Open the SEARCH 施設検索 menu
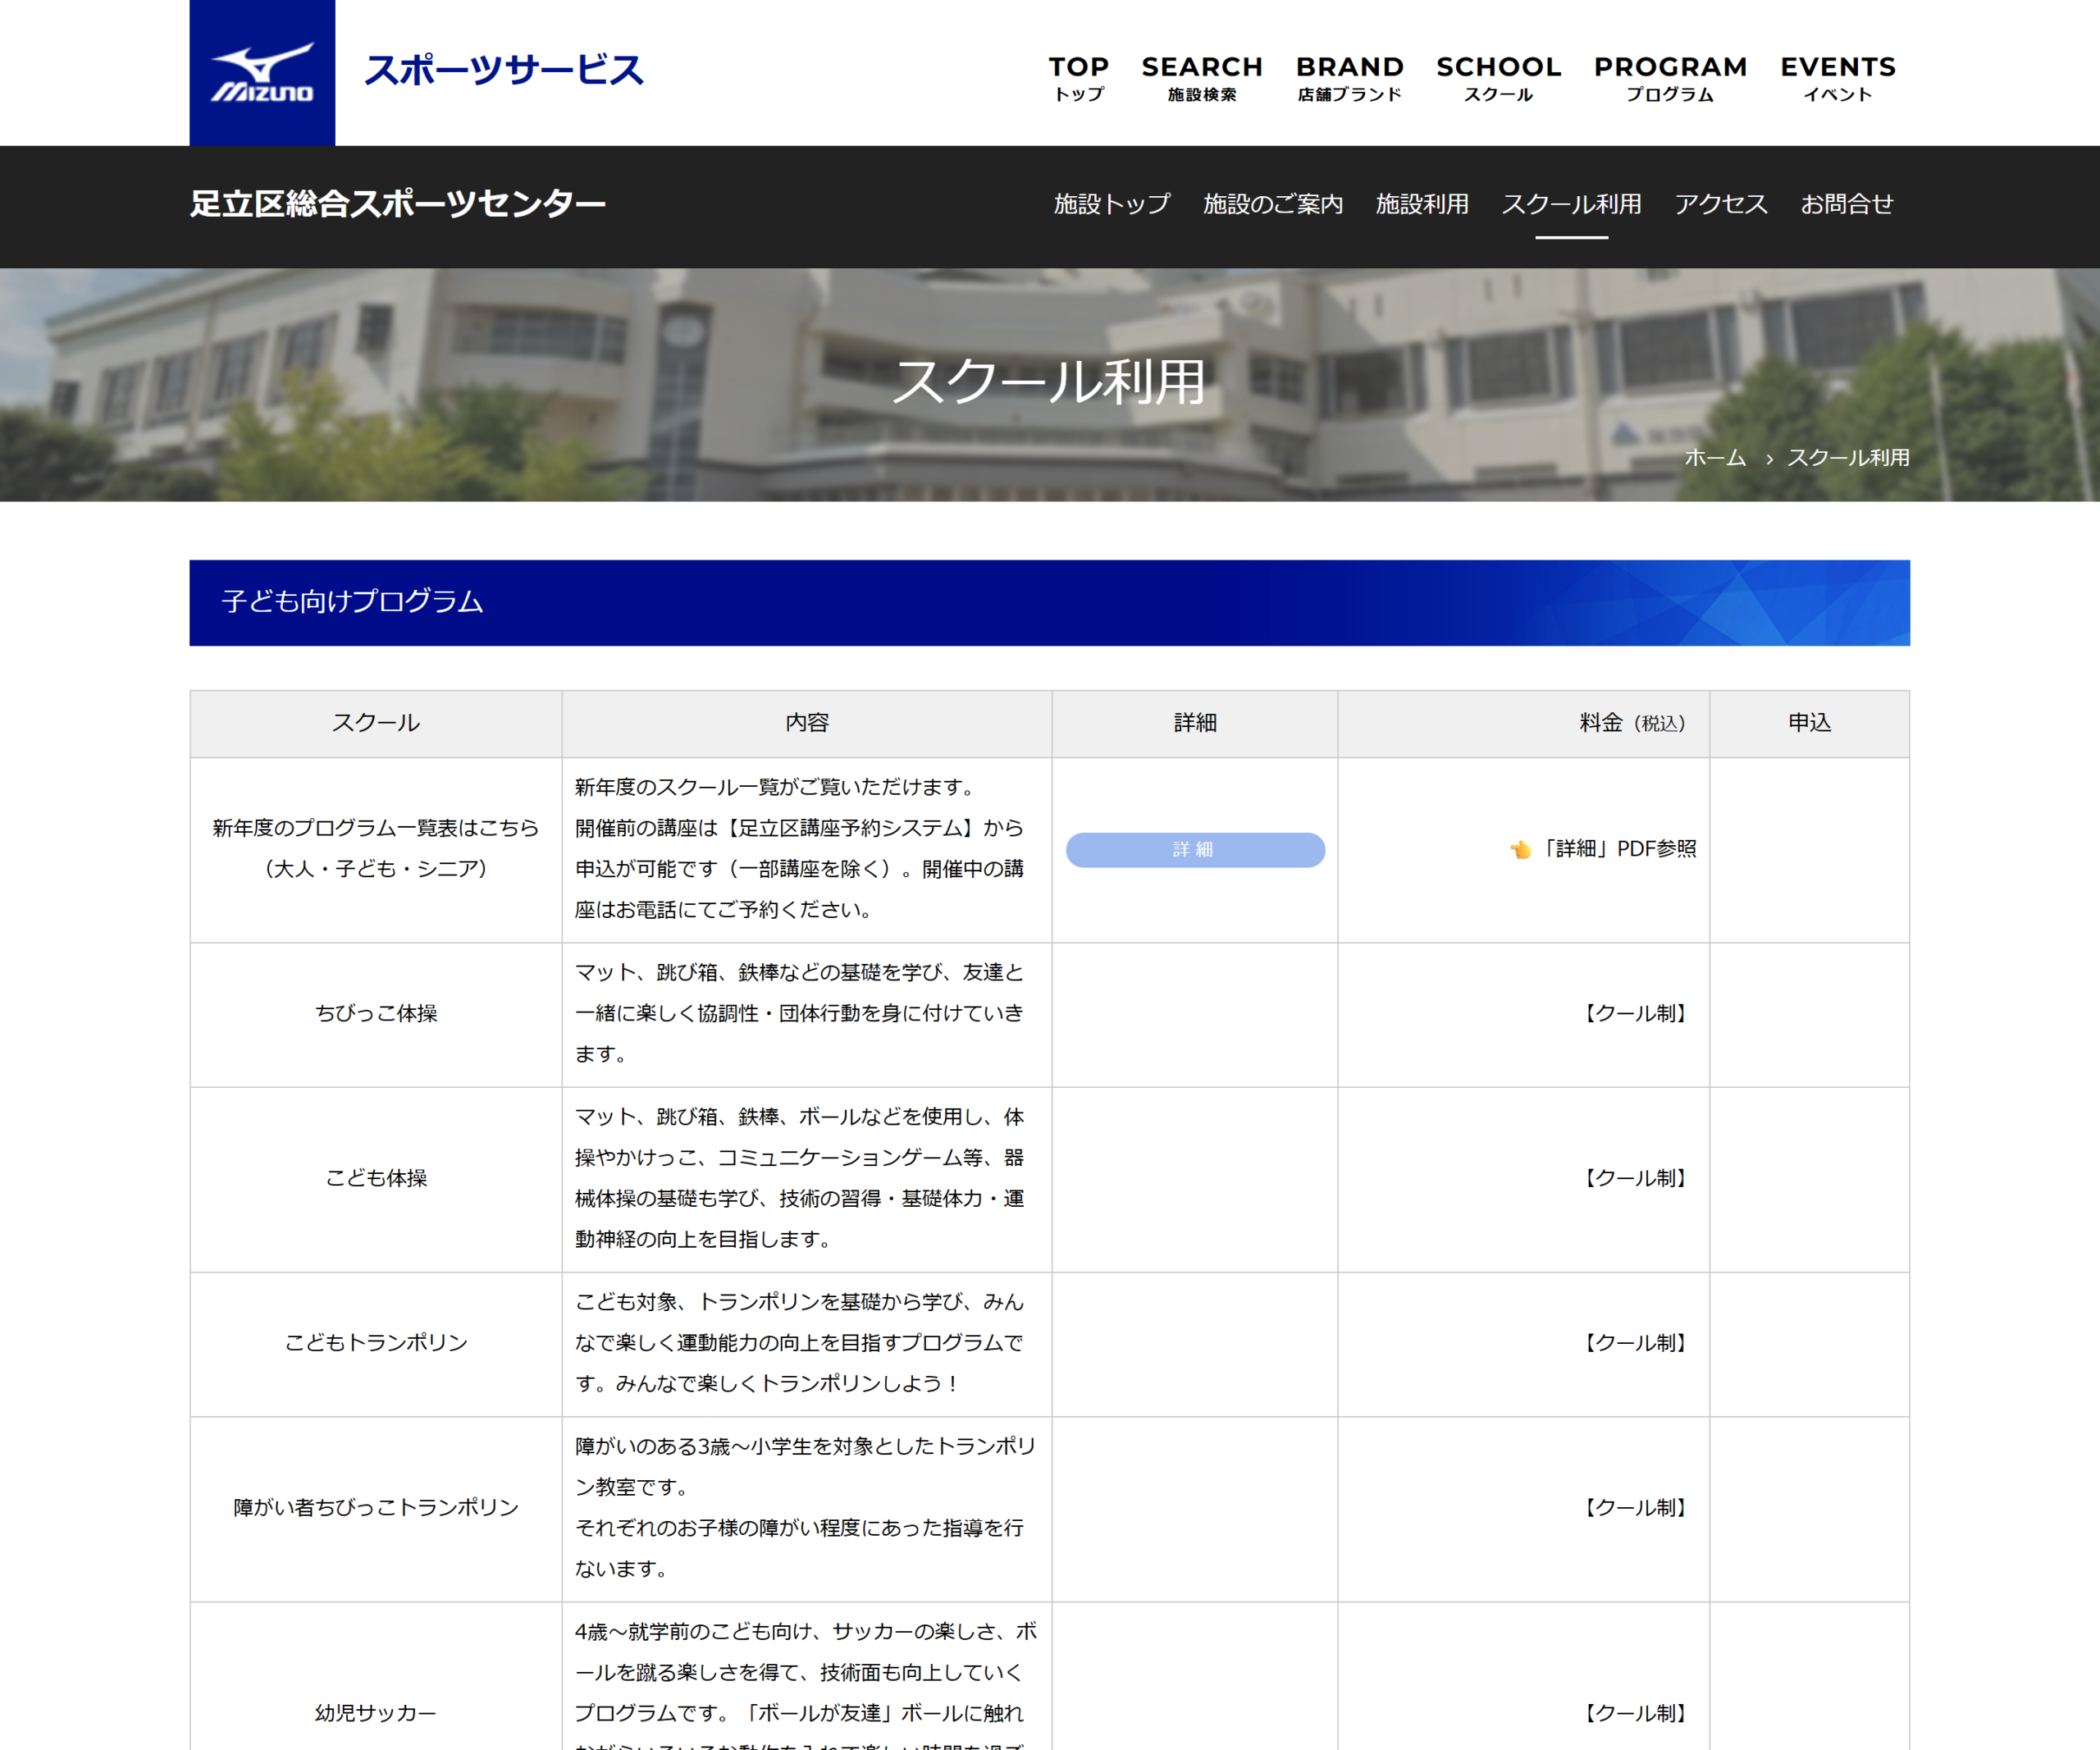The height and width of the screenshot is (1750, 2100). (x=1202, y=78)
